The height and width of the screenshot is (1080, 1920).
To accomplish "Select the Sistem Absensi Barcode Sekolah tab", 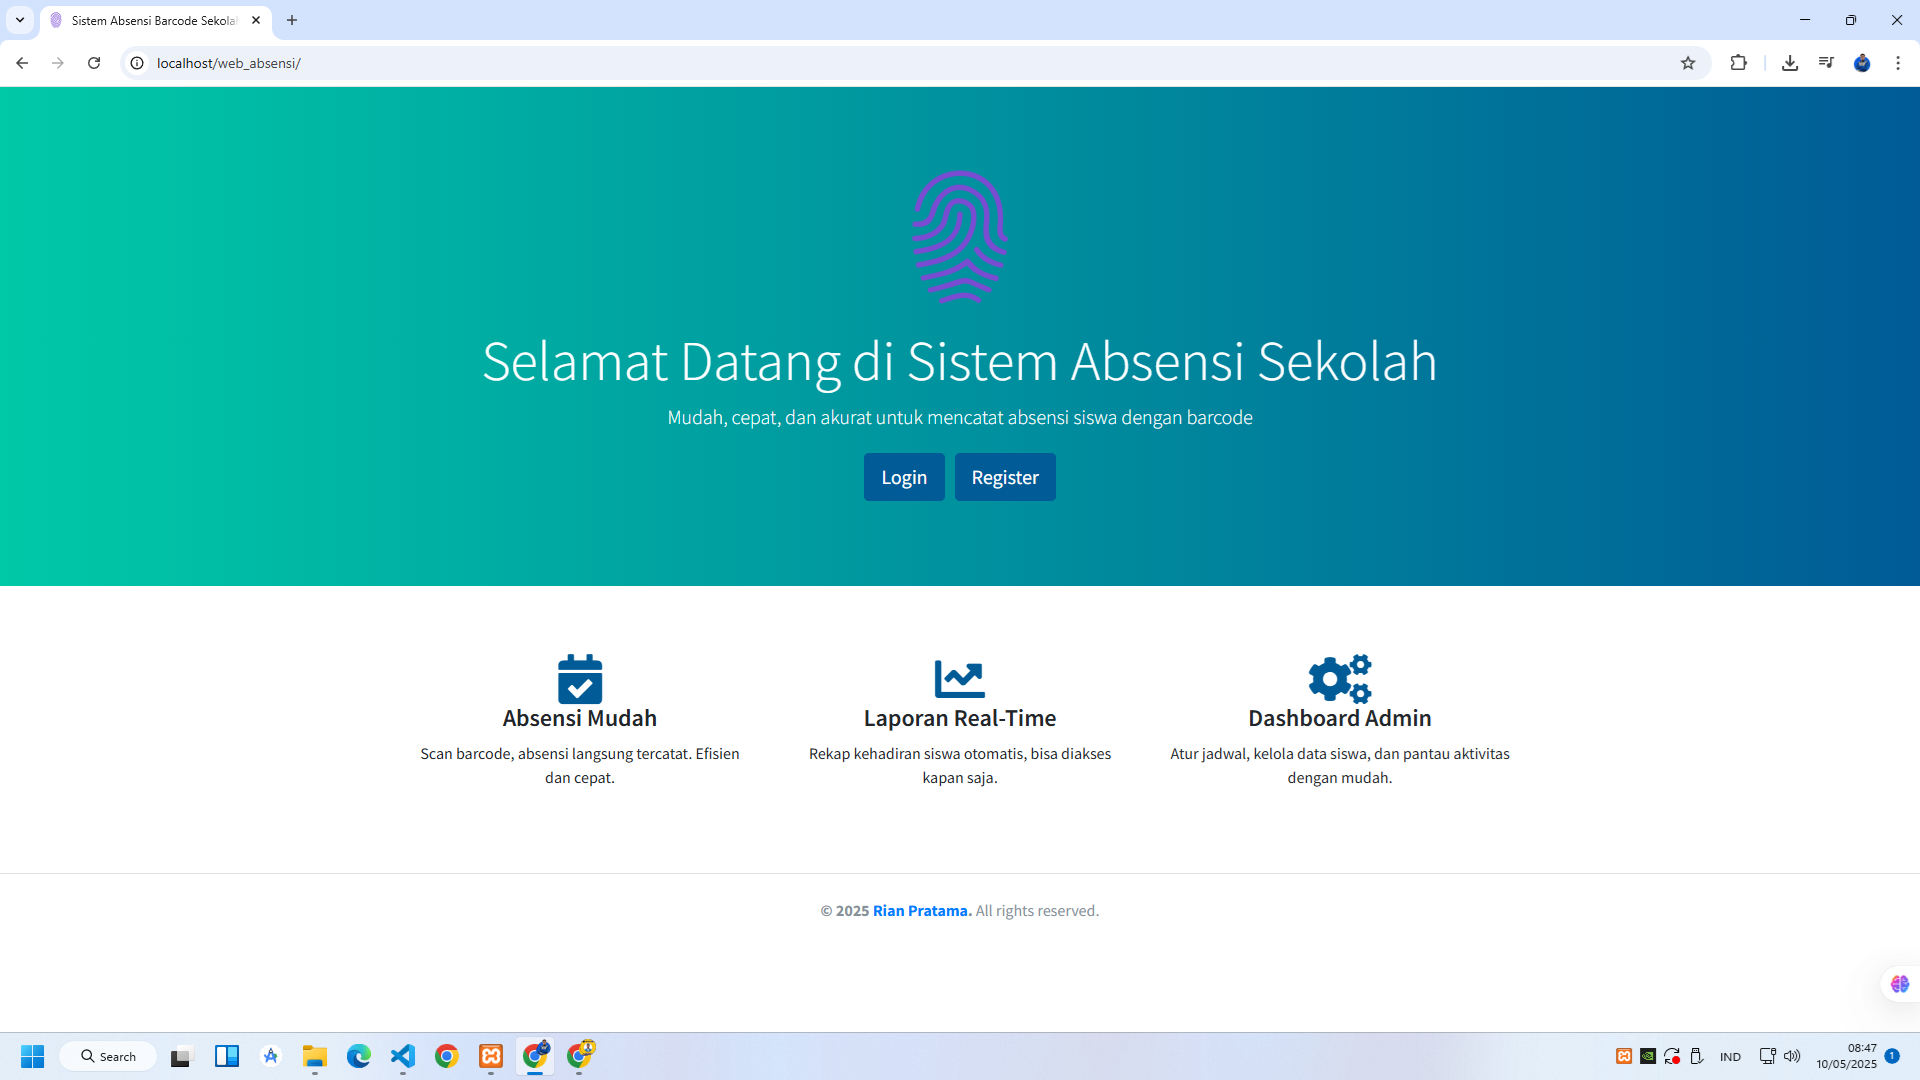I will 148,19.
